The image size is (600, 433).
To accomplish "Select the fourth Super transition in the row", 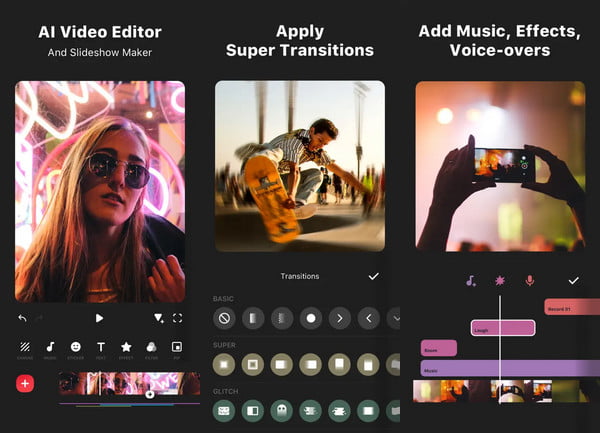I will pos(310,365).
